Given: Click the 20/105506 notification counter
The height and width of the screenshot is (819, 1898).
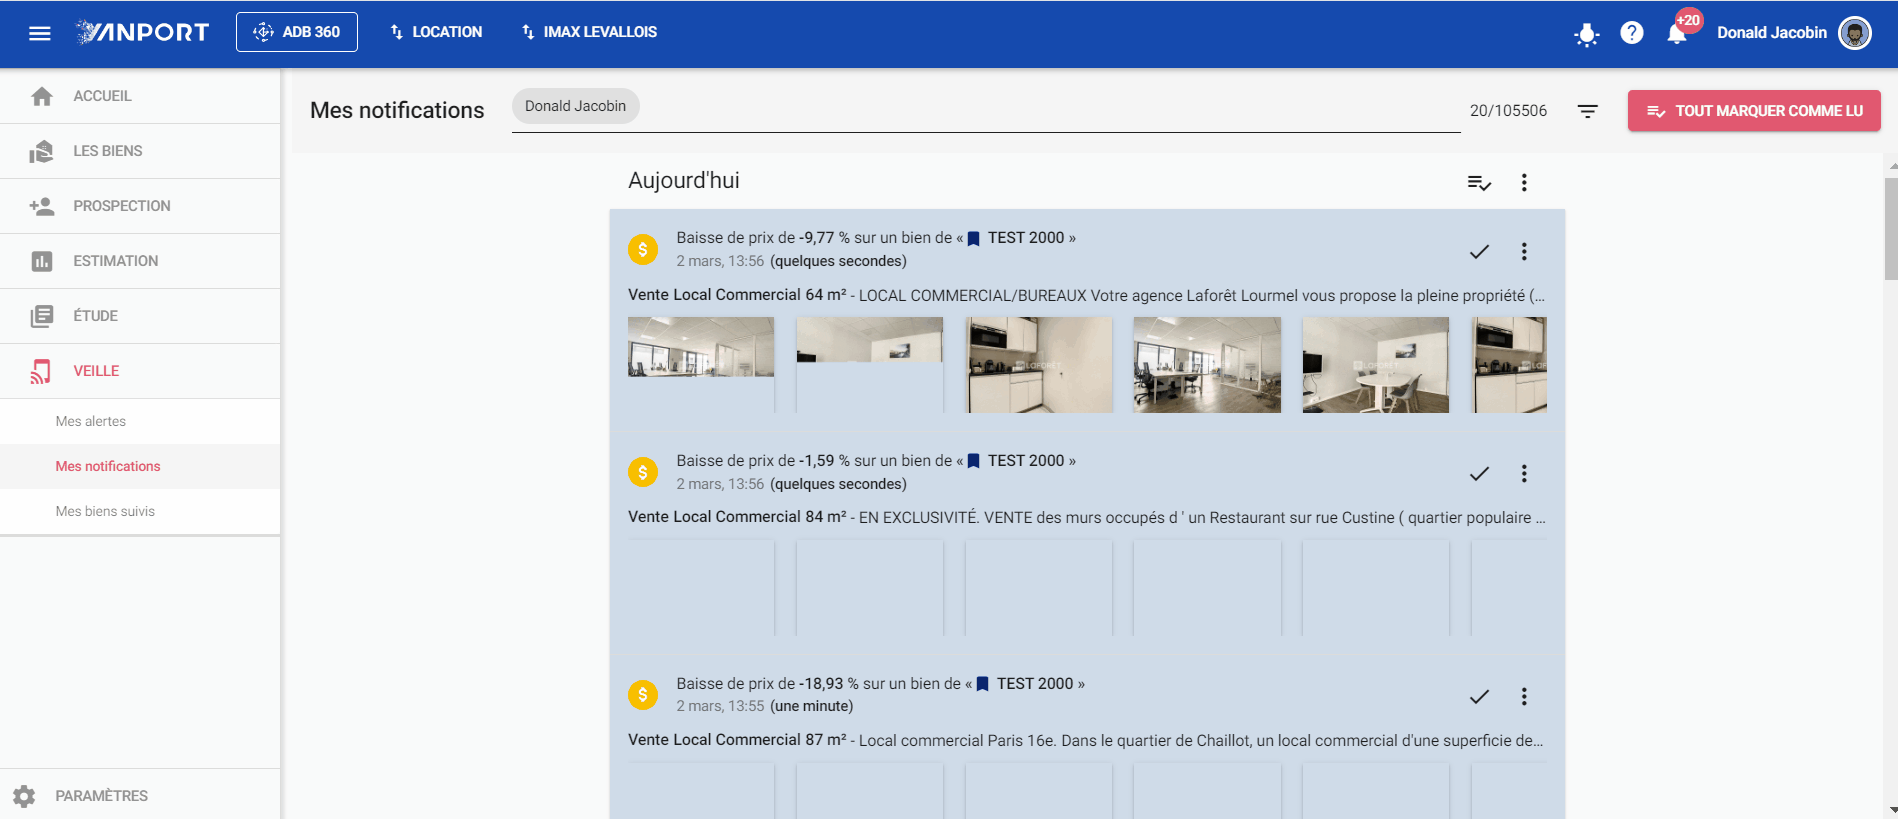Looking at the screenshot, I should point(1508,111).
